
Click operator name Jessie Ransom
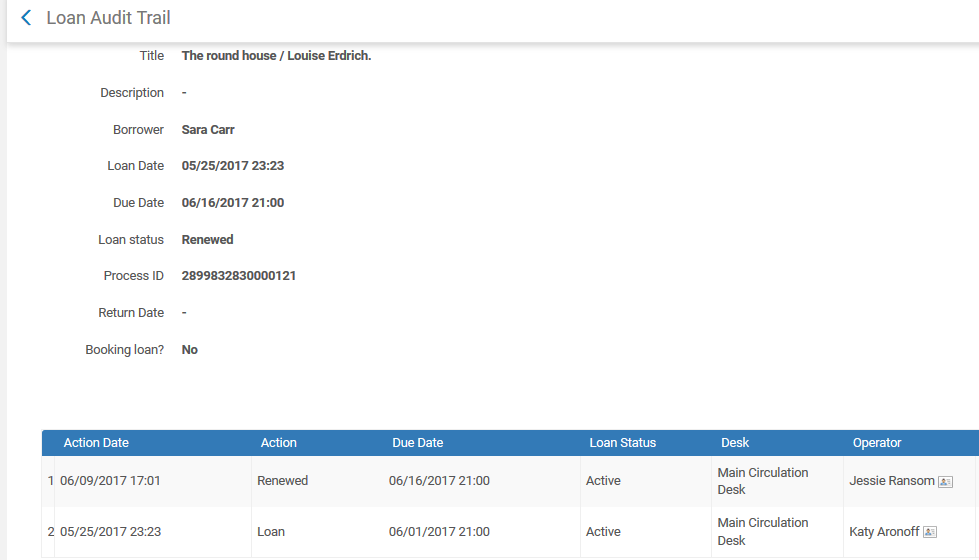pos(891,481)
